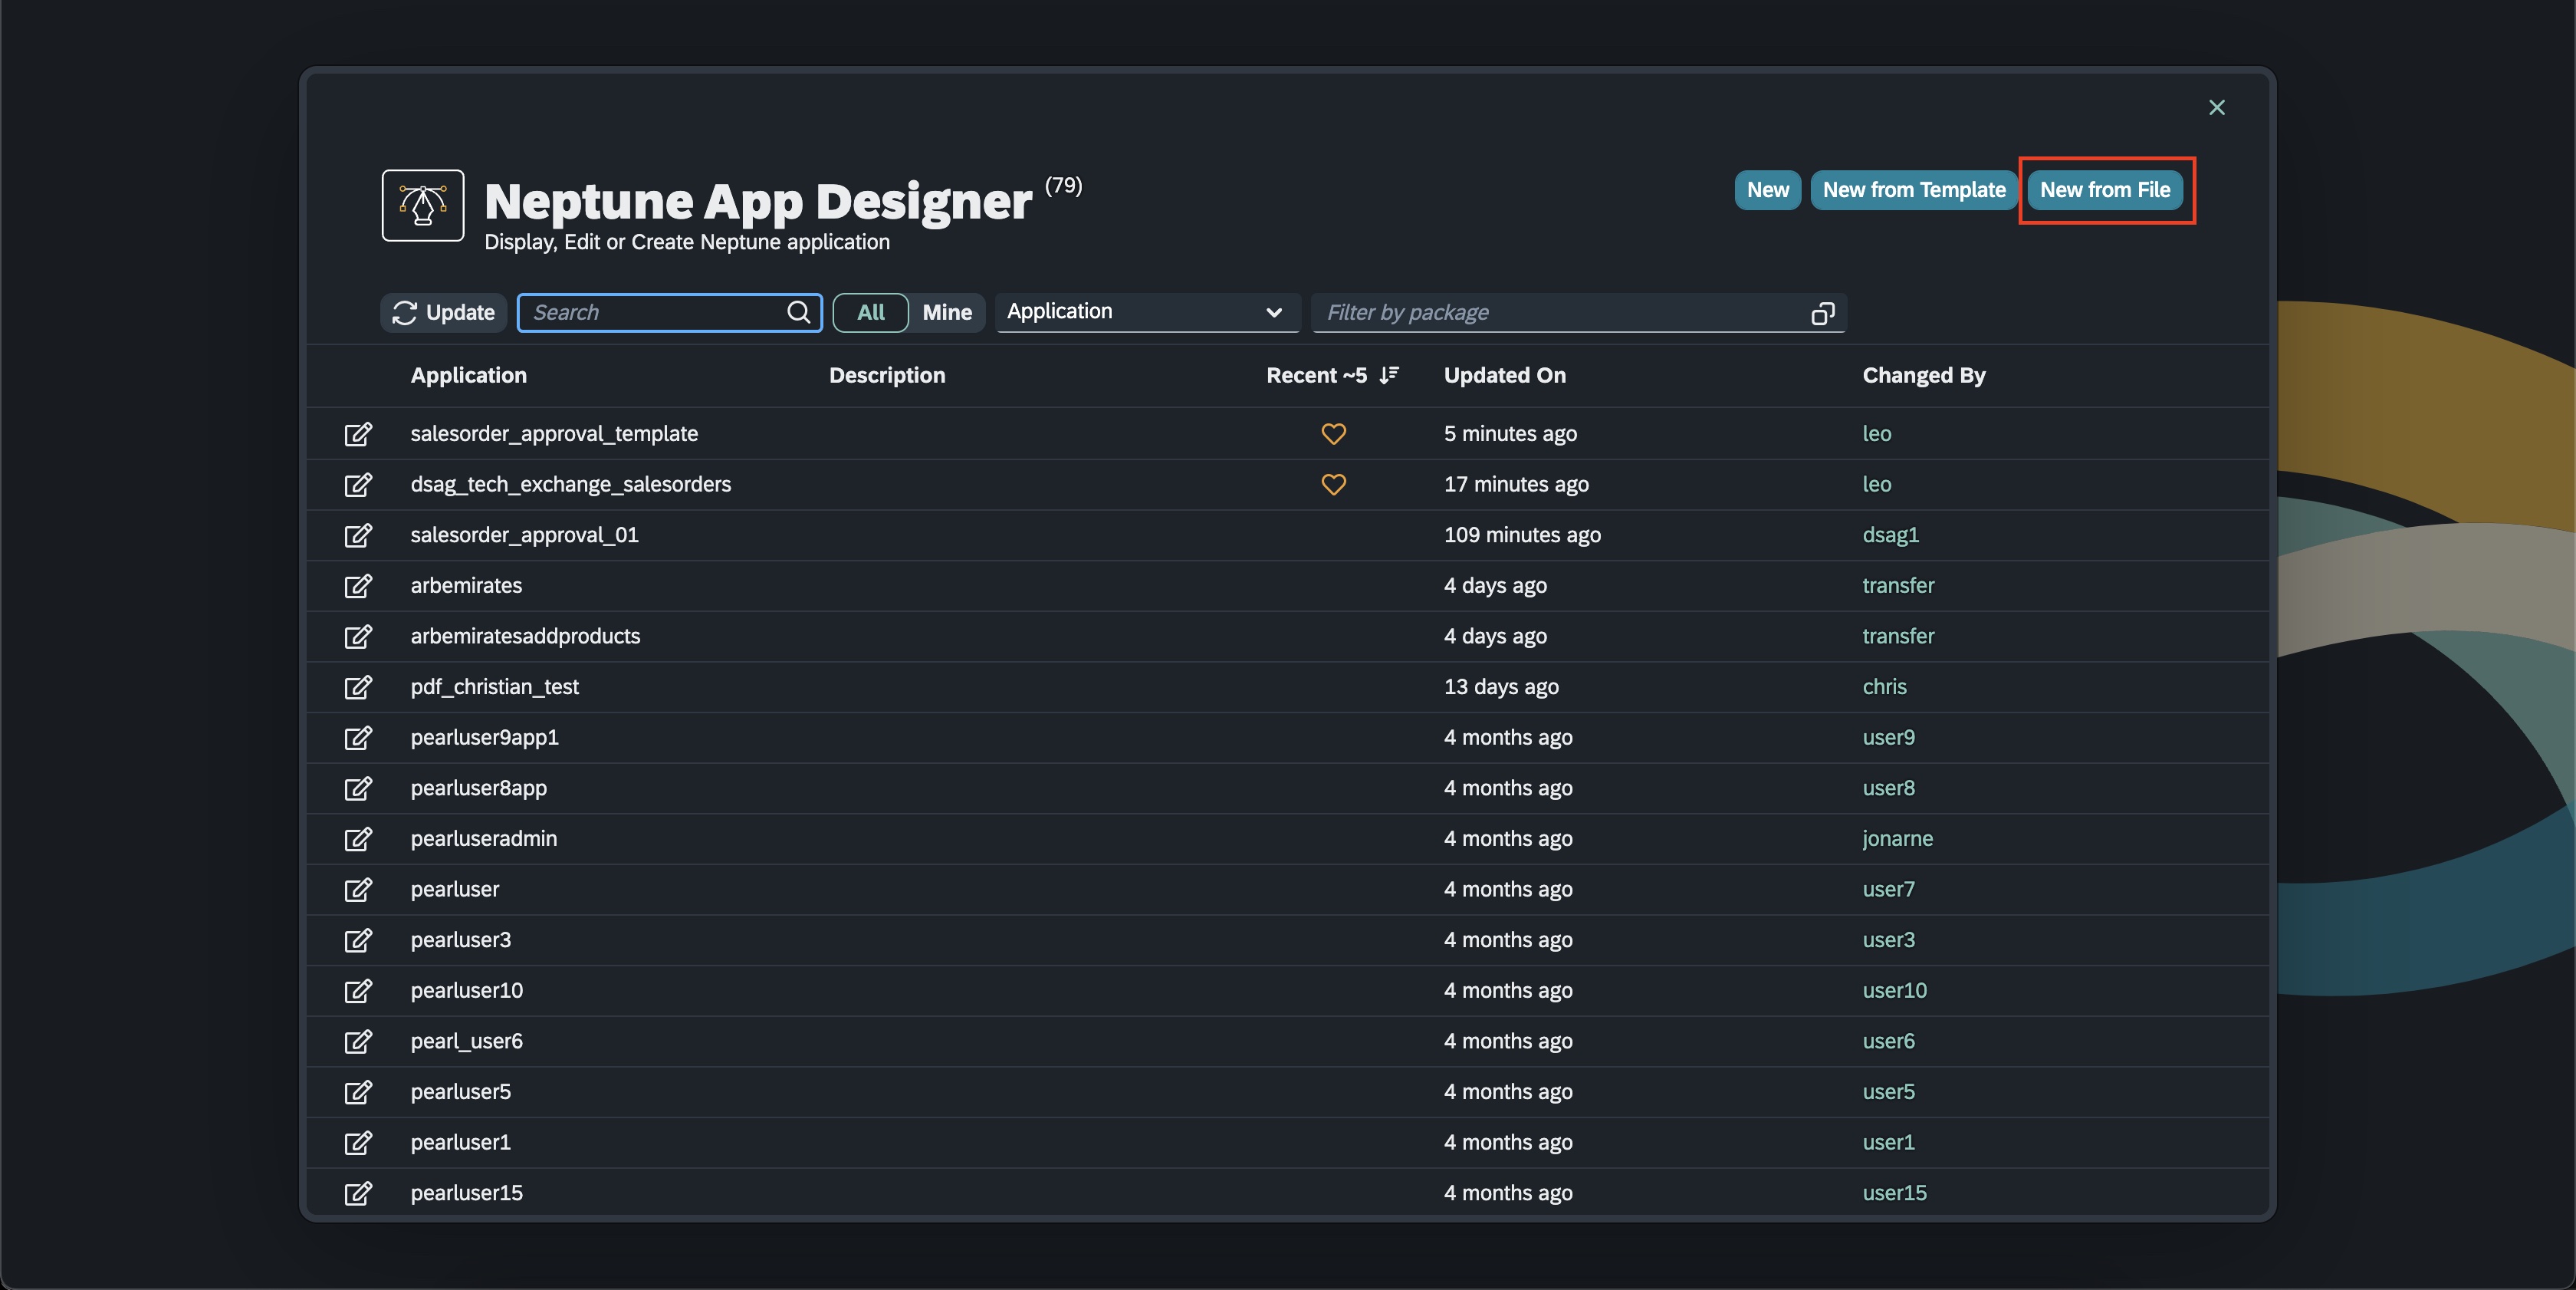Switch filter to Mine
The height and width of the screenshot is (1290, 2576).
coord(946,313)
